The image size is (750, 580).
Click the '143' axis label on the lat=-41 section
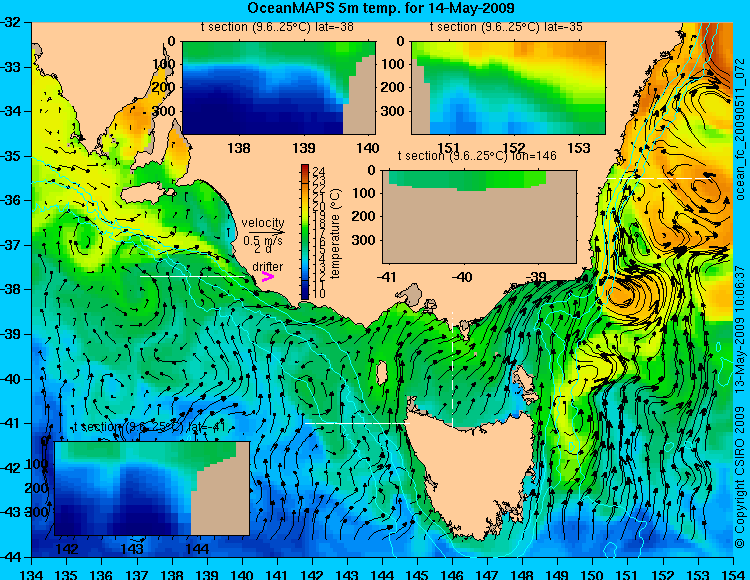point(132,548)
